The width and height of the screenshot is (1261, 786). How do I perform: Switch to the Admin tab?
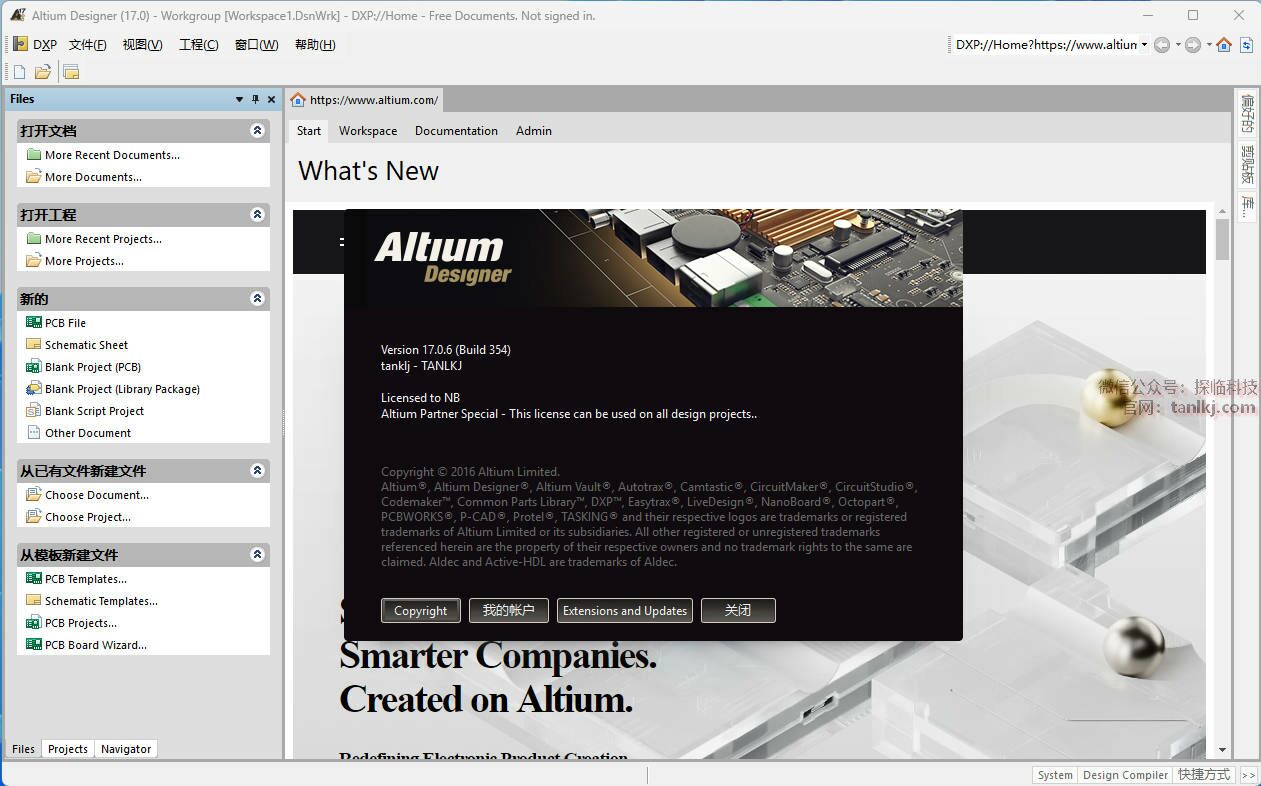click(534, 131)
